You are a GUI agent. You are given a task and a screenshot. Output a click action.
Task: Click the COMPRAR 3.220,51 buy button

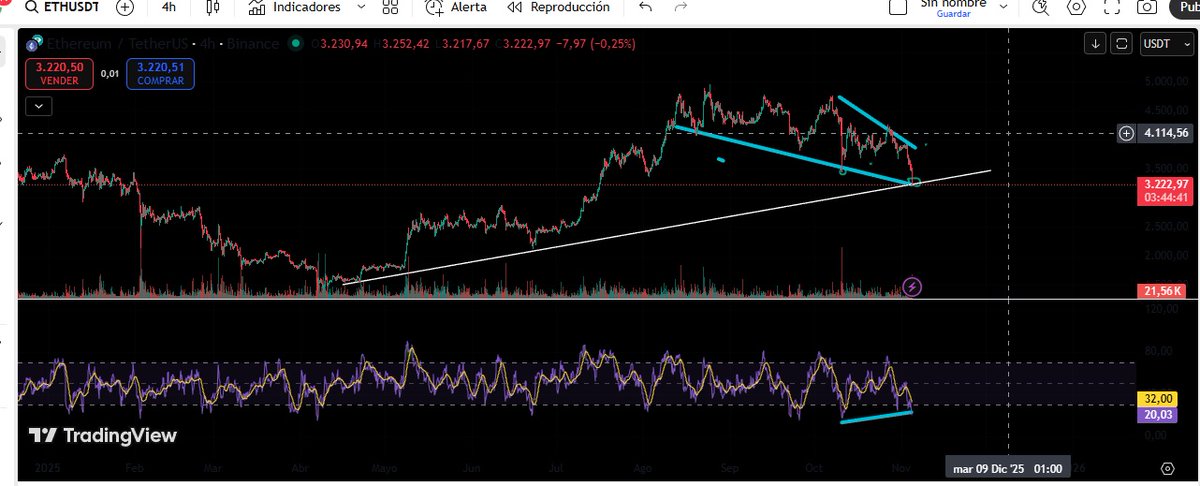160,73
